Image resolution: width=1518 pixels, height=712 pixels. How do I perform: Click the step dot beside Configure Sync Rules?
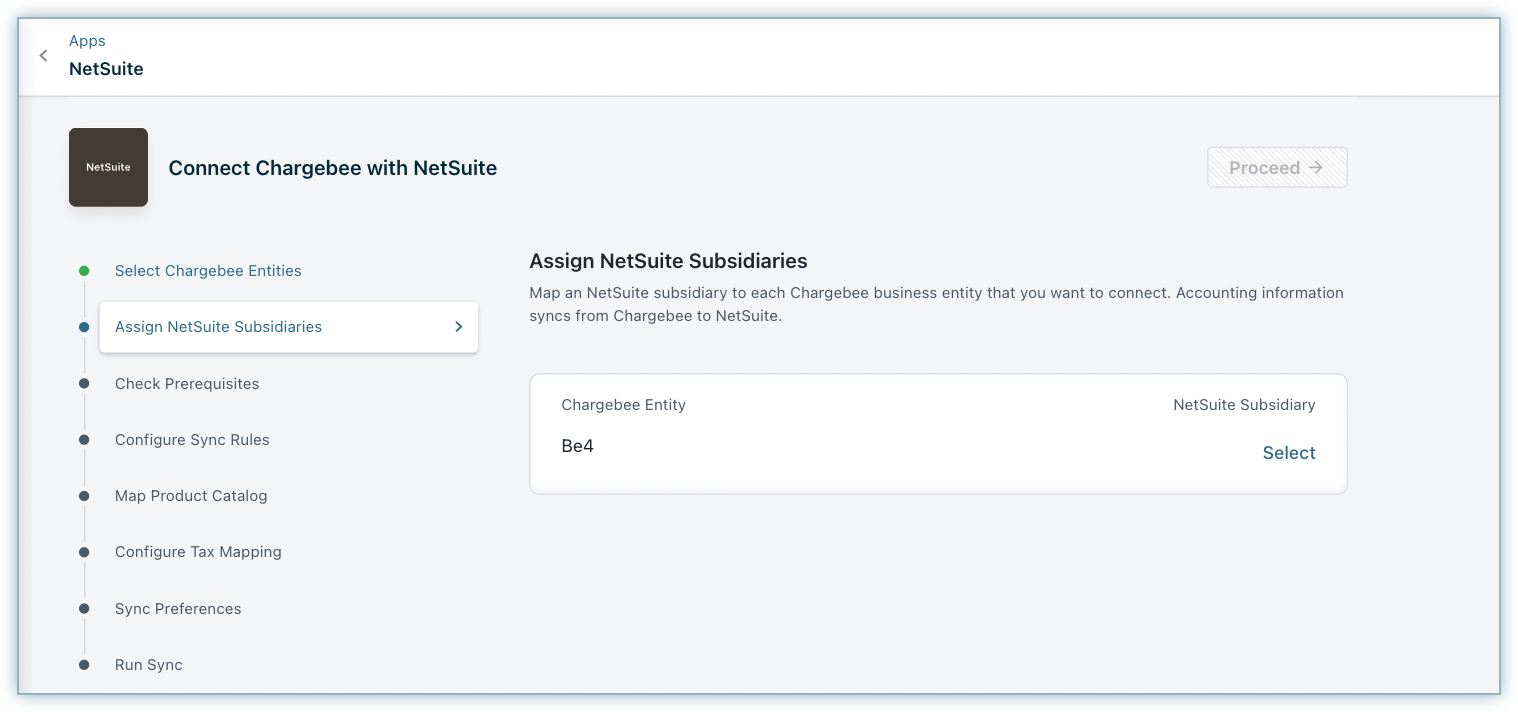click(x=84, y=440)
